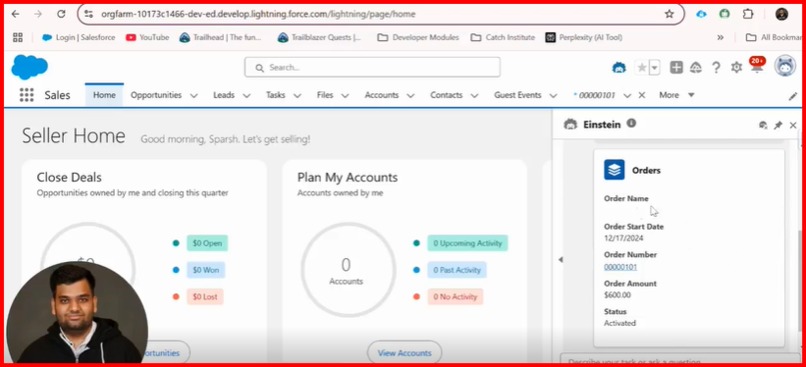Open the Setup gear icon
This screenshot has width=806, height=367.
[x=736, y=67]
